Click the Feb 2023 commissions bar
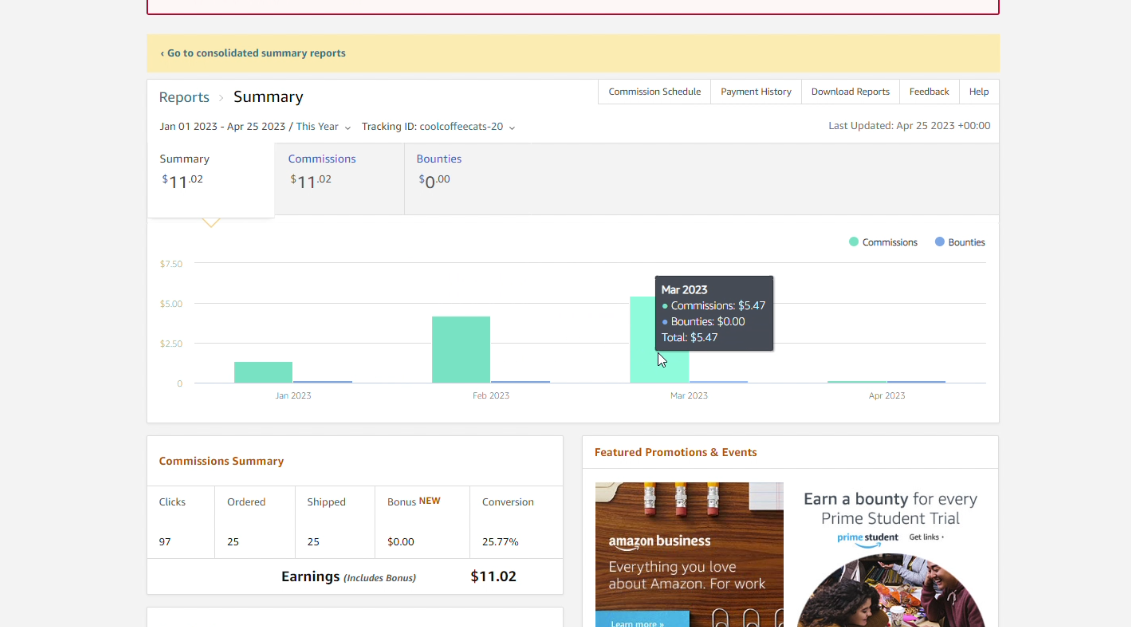The width and height of the screenshot is (1131, 627). point(461,350)
